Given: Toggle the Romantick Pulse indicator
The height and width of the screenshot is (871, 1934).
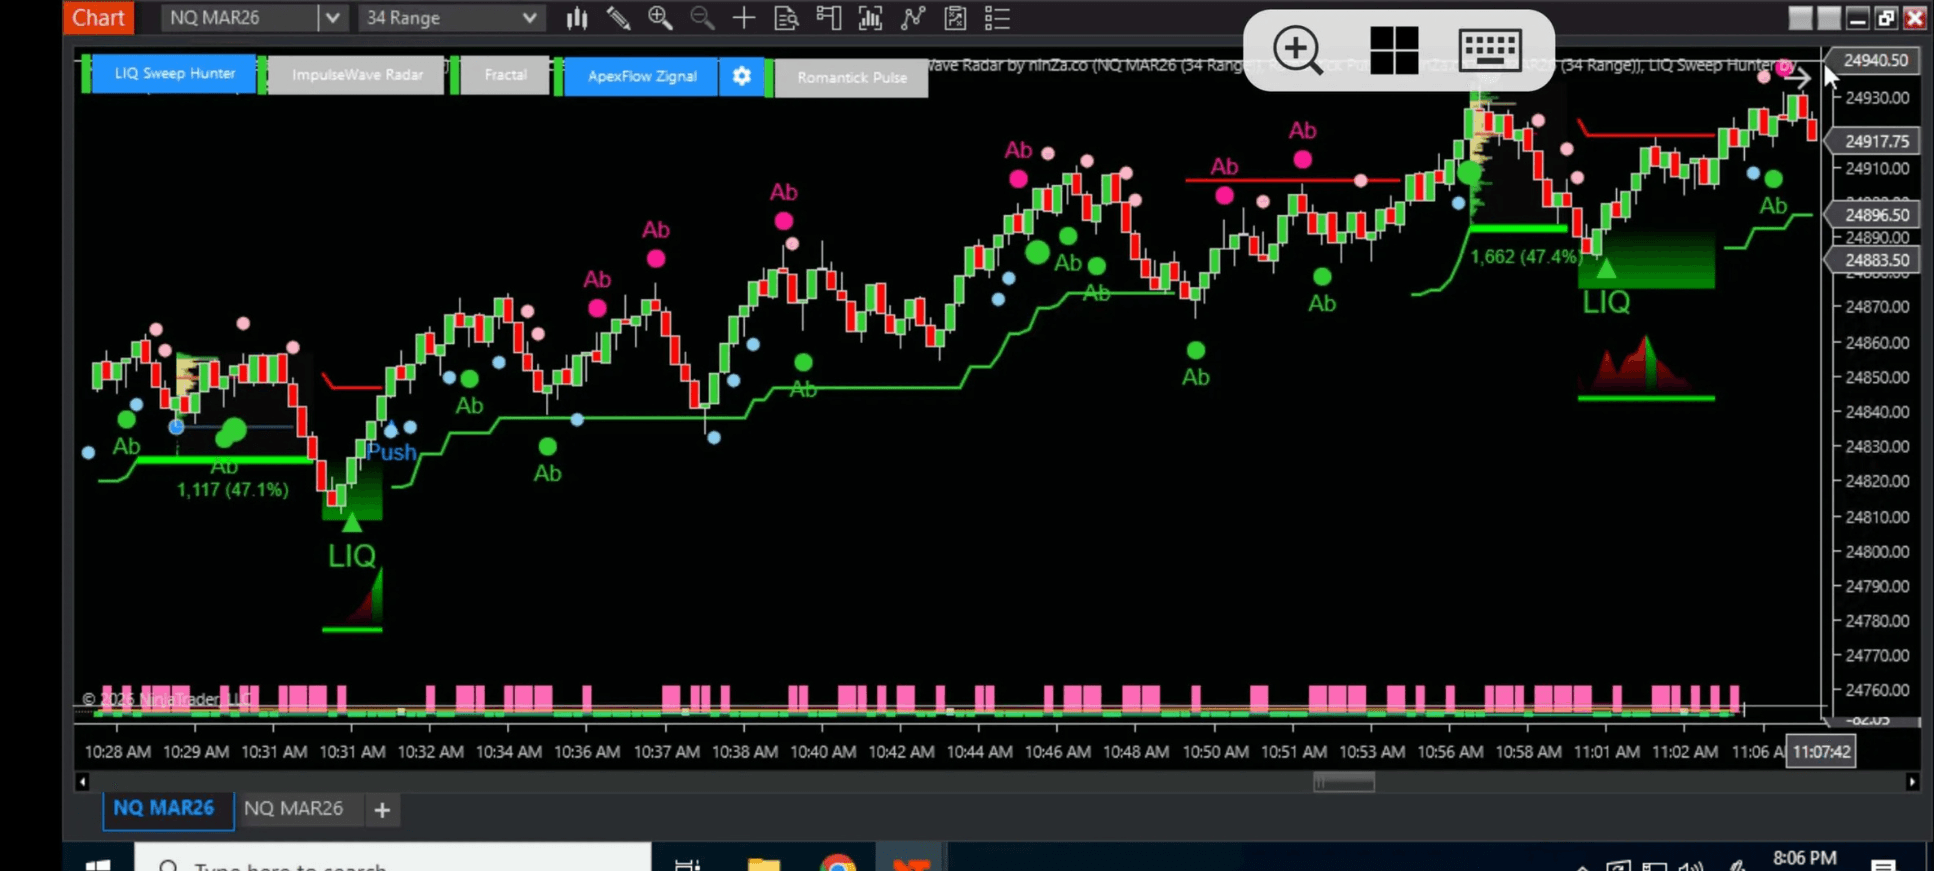Looking at the screenshot, I should [x=852, y=77].
